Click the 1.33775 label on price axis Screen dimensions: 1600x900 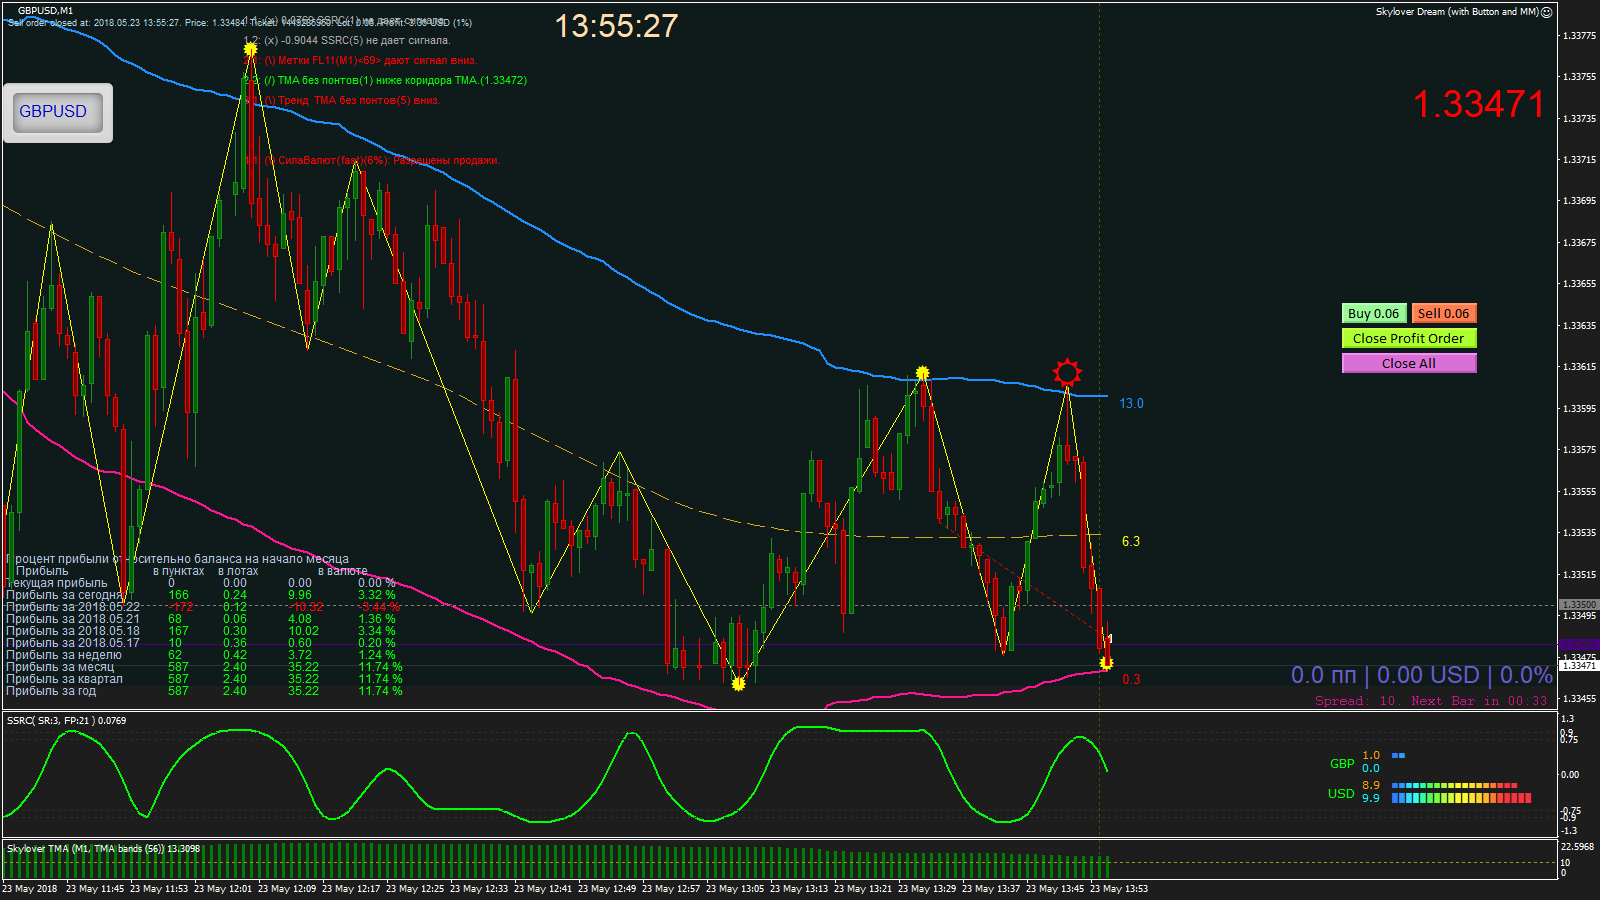click(x=1579, y=36)
